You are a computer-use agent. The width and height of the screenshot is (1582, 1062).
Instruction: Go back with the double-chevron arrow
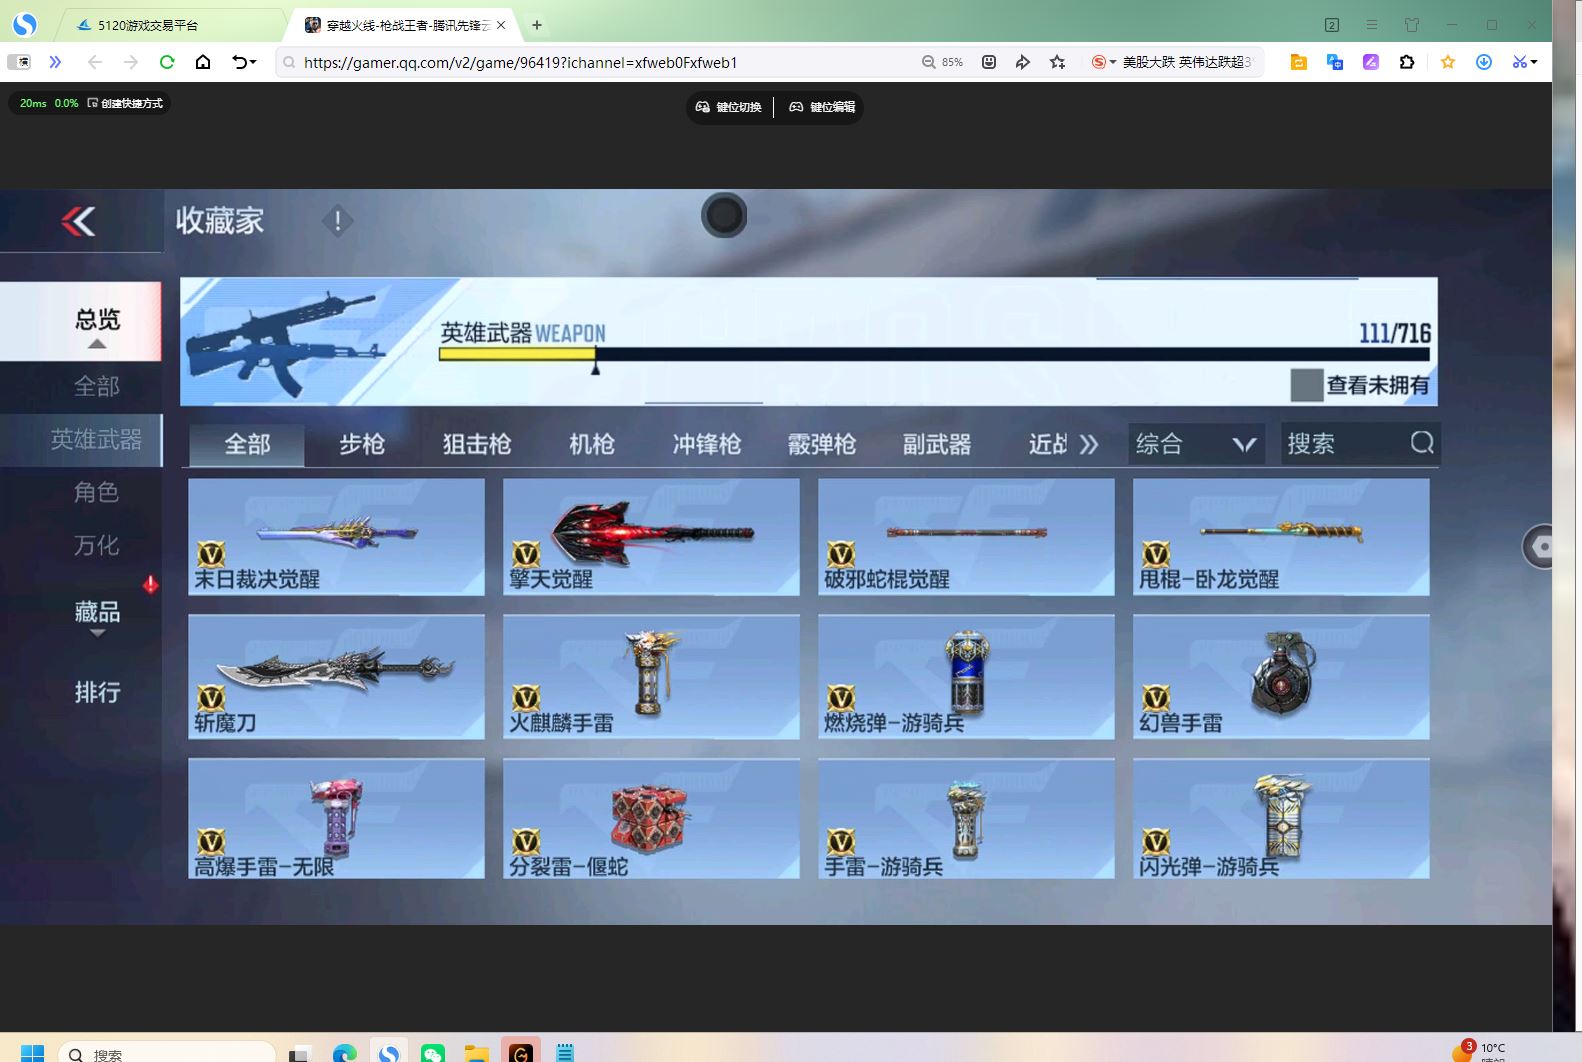[79, 221]
